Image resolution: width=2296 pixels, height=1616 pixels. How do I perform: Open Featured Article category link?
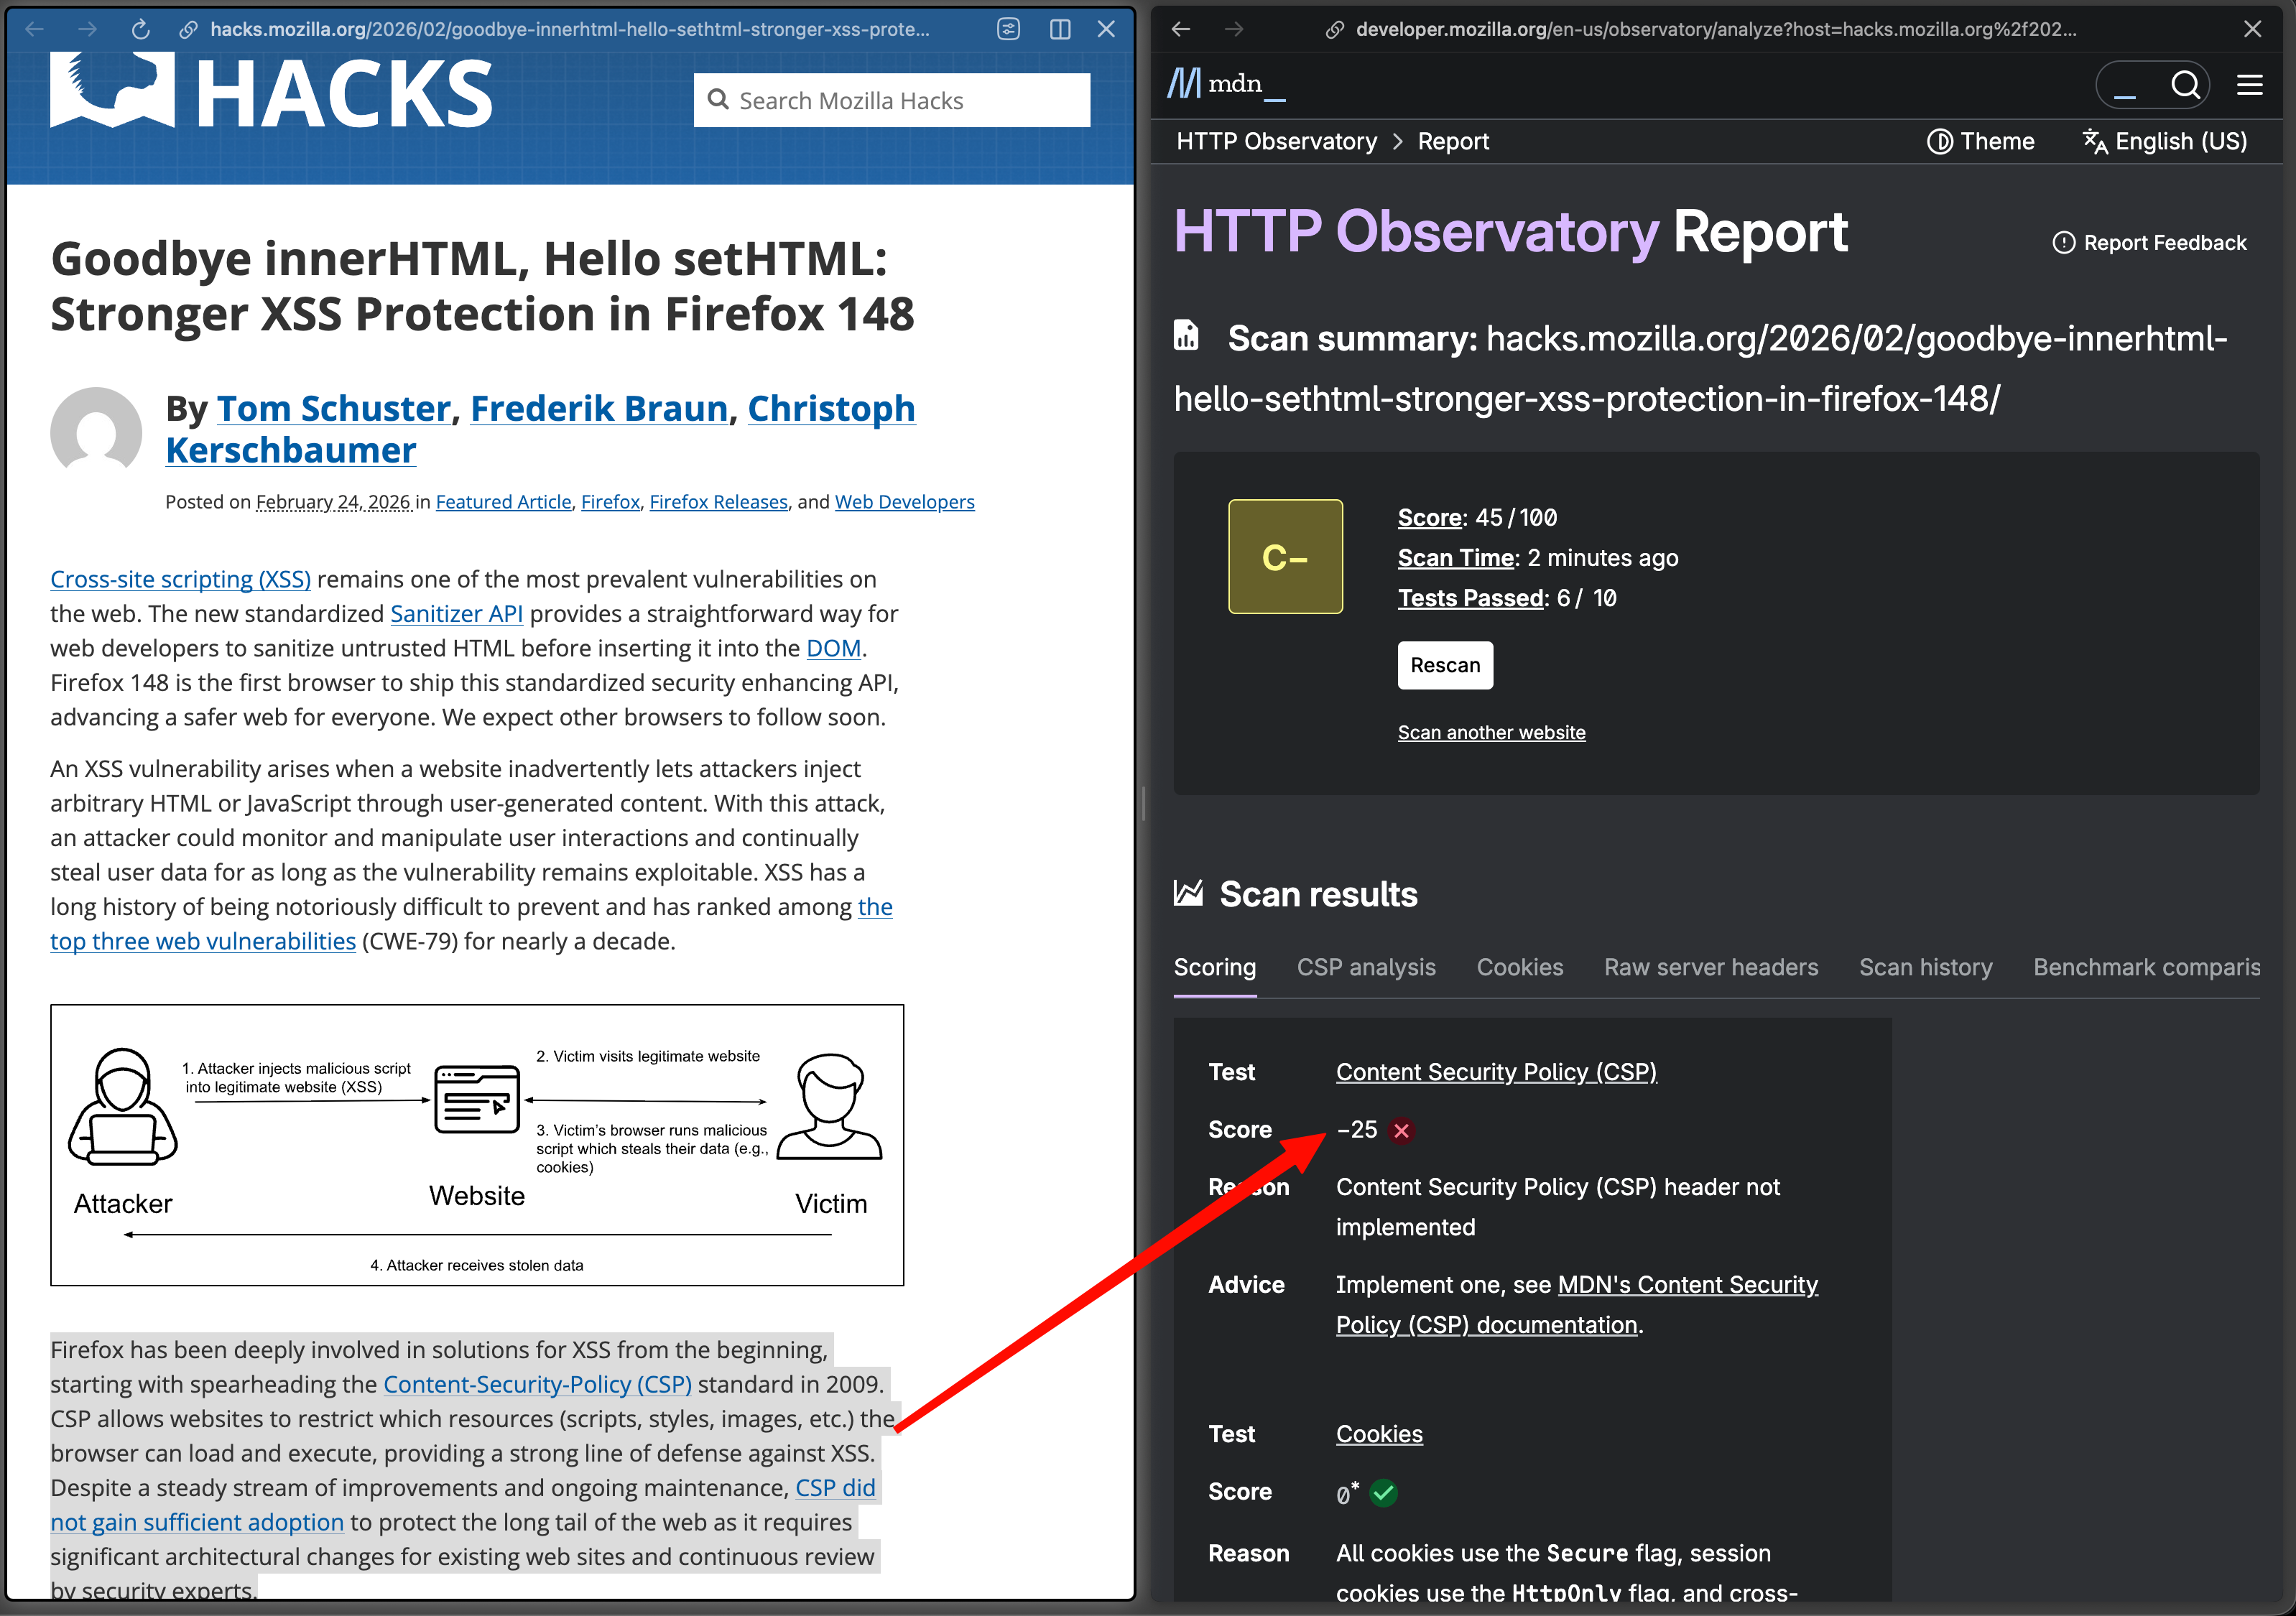point(503,501)
